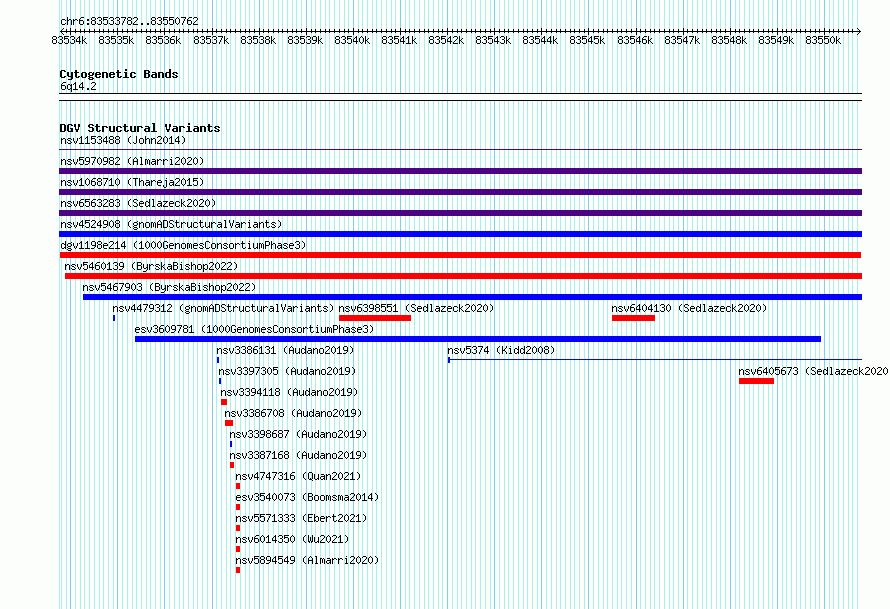Select red marker under nsv3394118

point(224,402)
